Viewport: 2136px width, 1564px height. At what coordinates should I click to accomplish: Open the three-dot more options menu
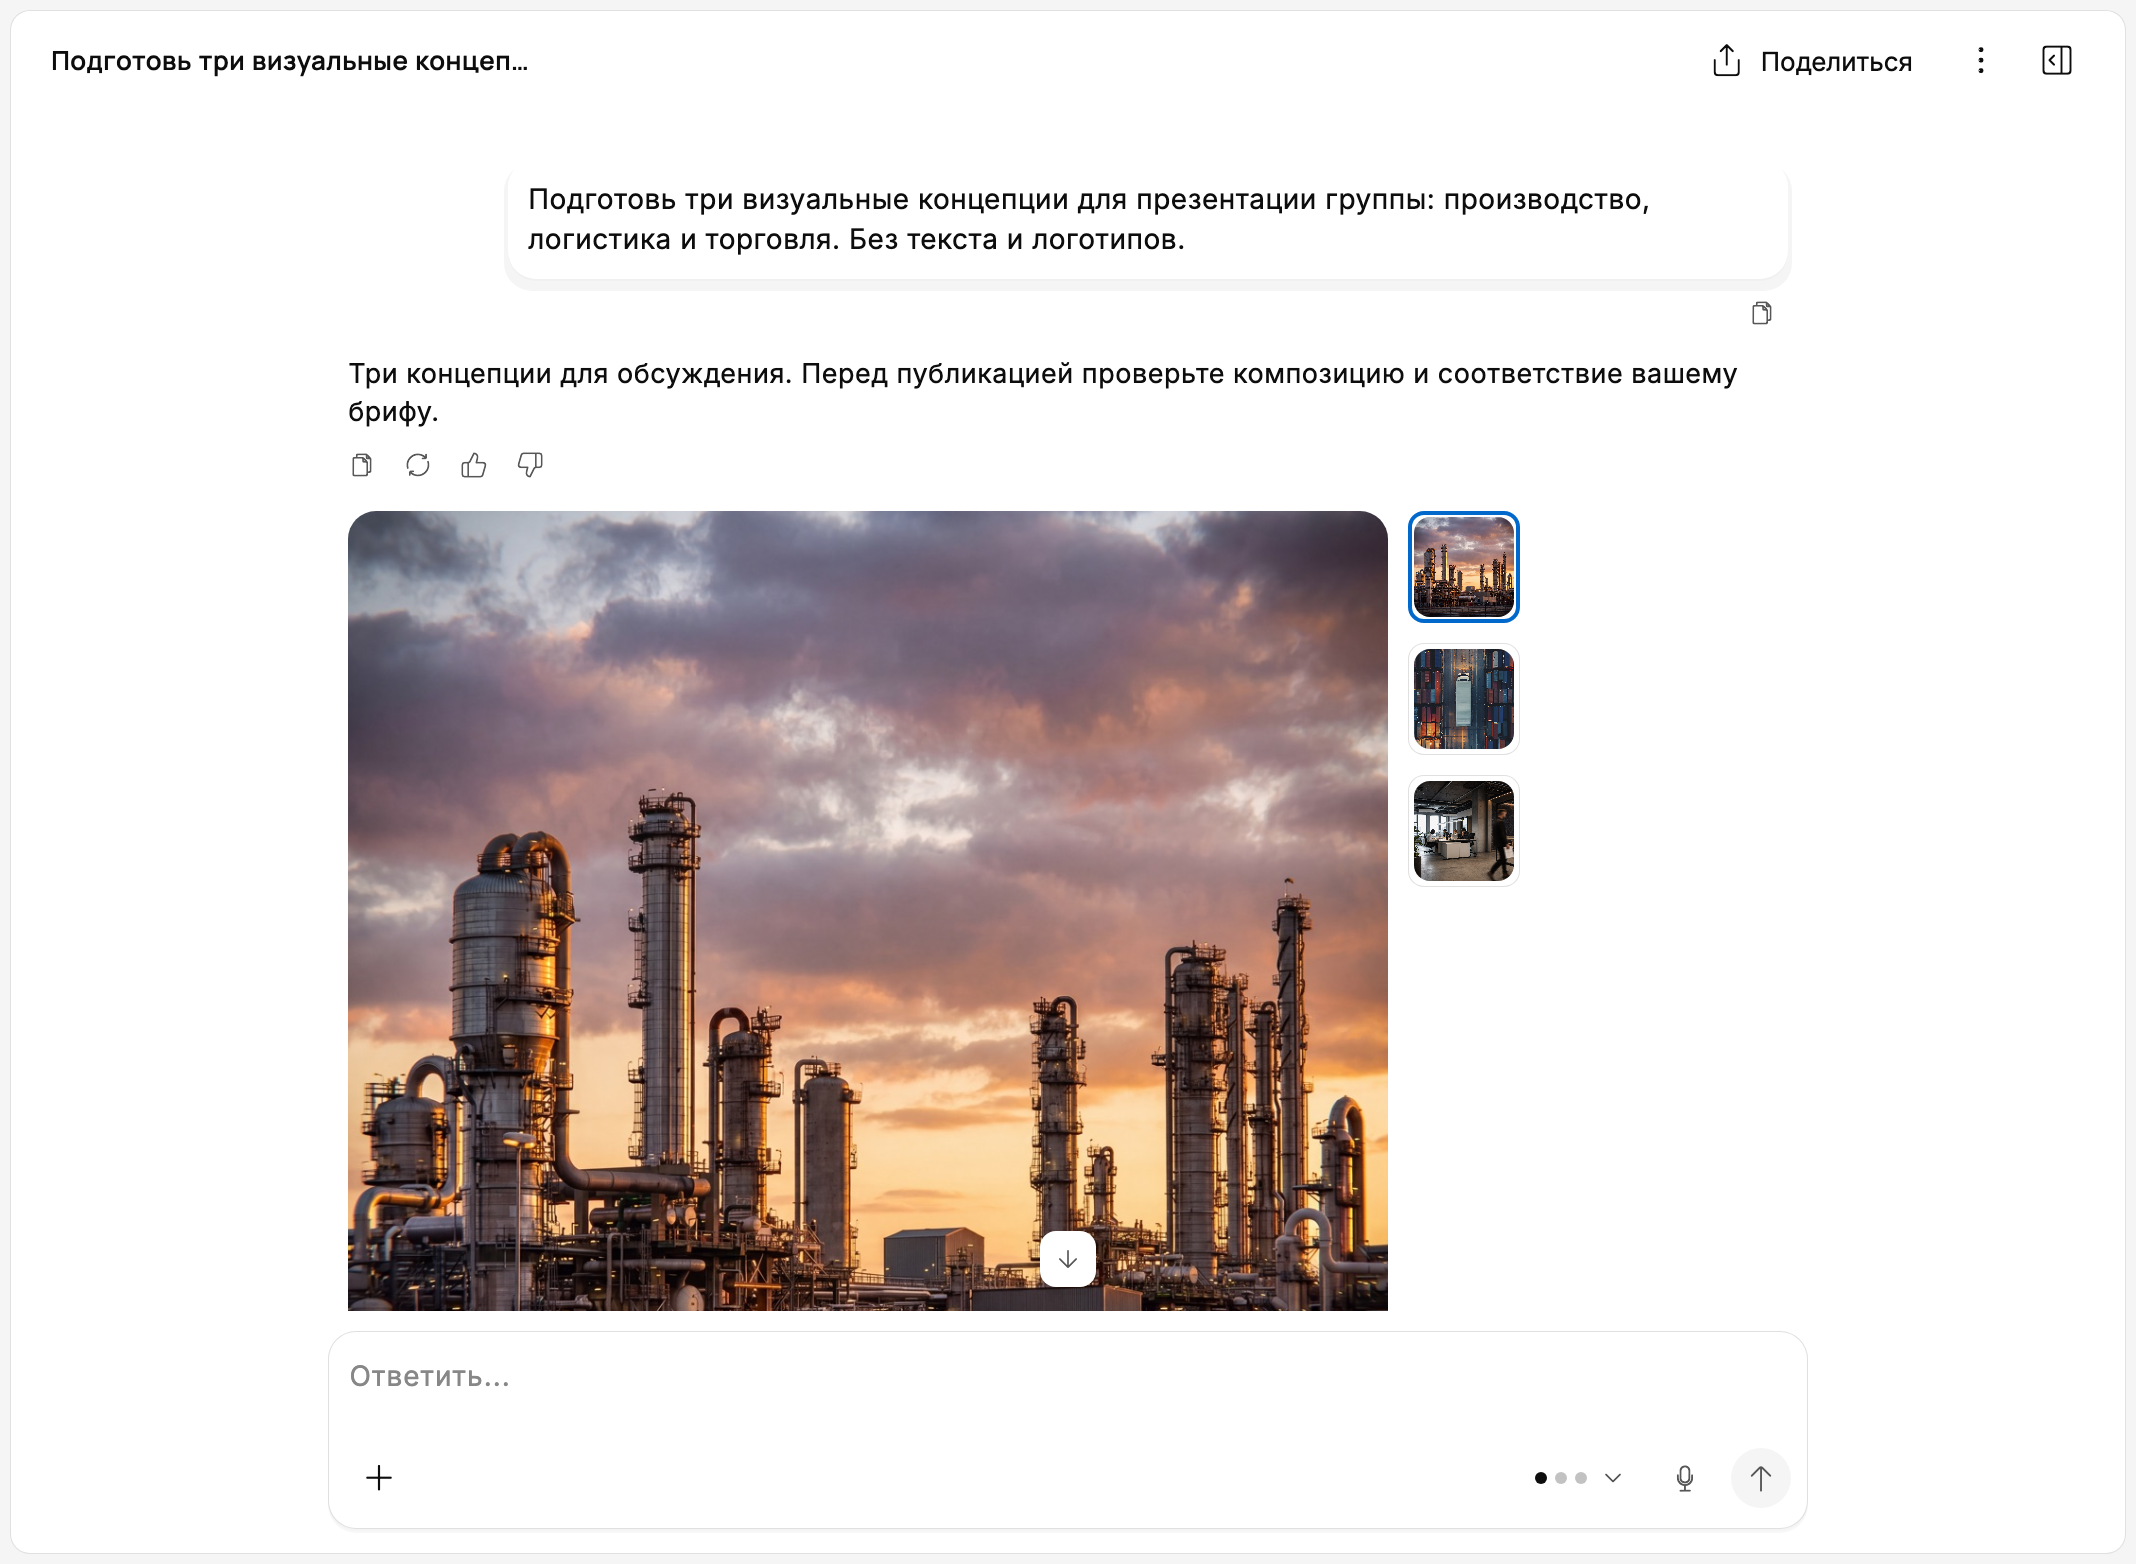coord(1980,61)
